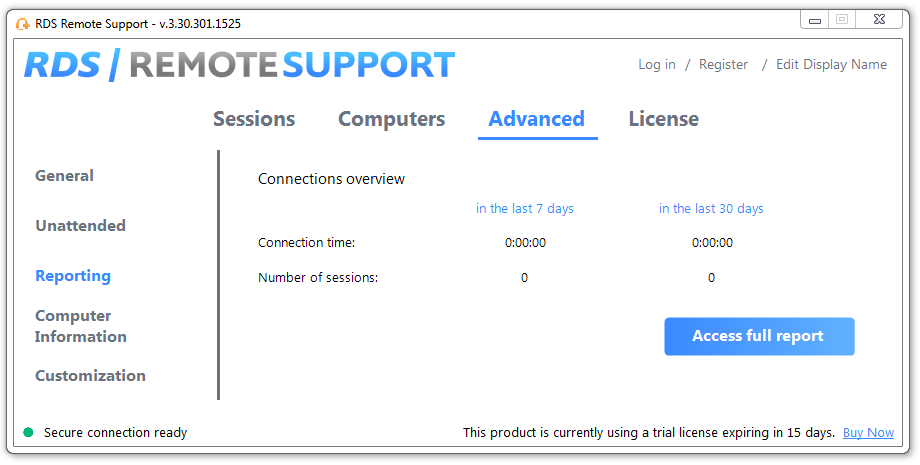This screenshot has height=465, width=920.
Task: Click the orange headset app icon in title bar
Action: tap(22, 24)
